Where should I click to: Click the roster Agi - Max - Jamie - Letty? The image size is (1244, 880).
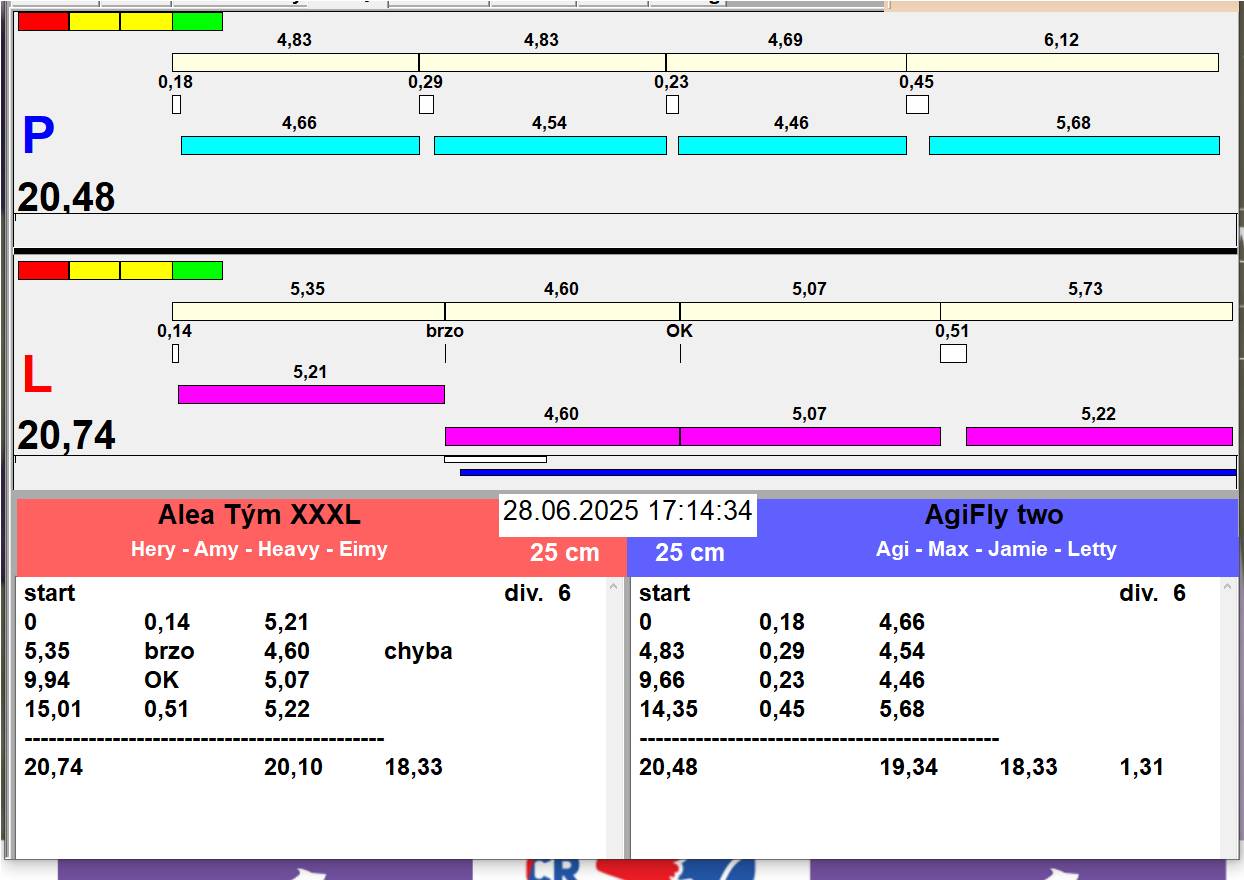coord(996,549)
